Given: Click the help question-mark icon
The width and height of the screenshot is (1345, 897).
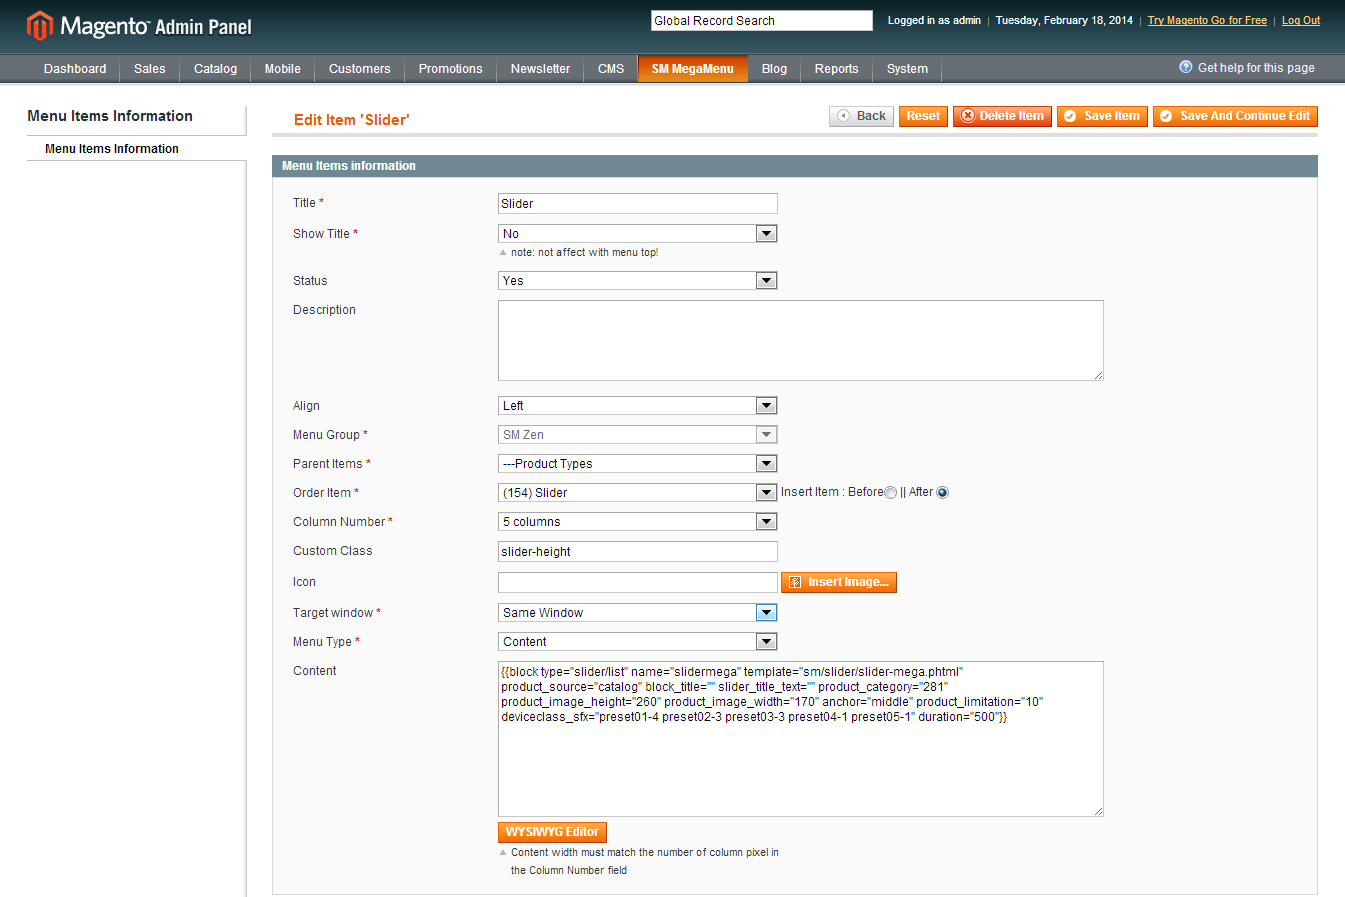Looking at the screenshot, I should click(1186, 67).
